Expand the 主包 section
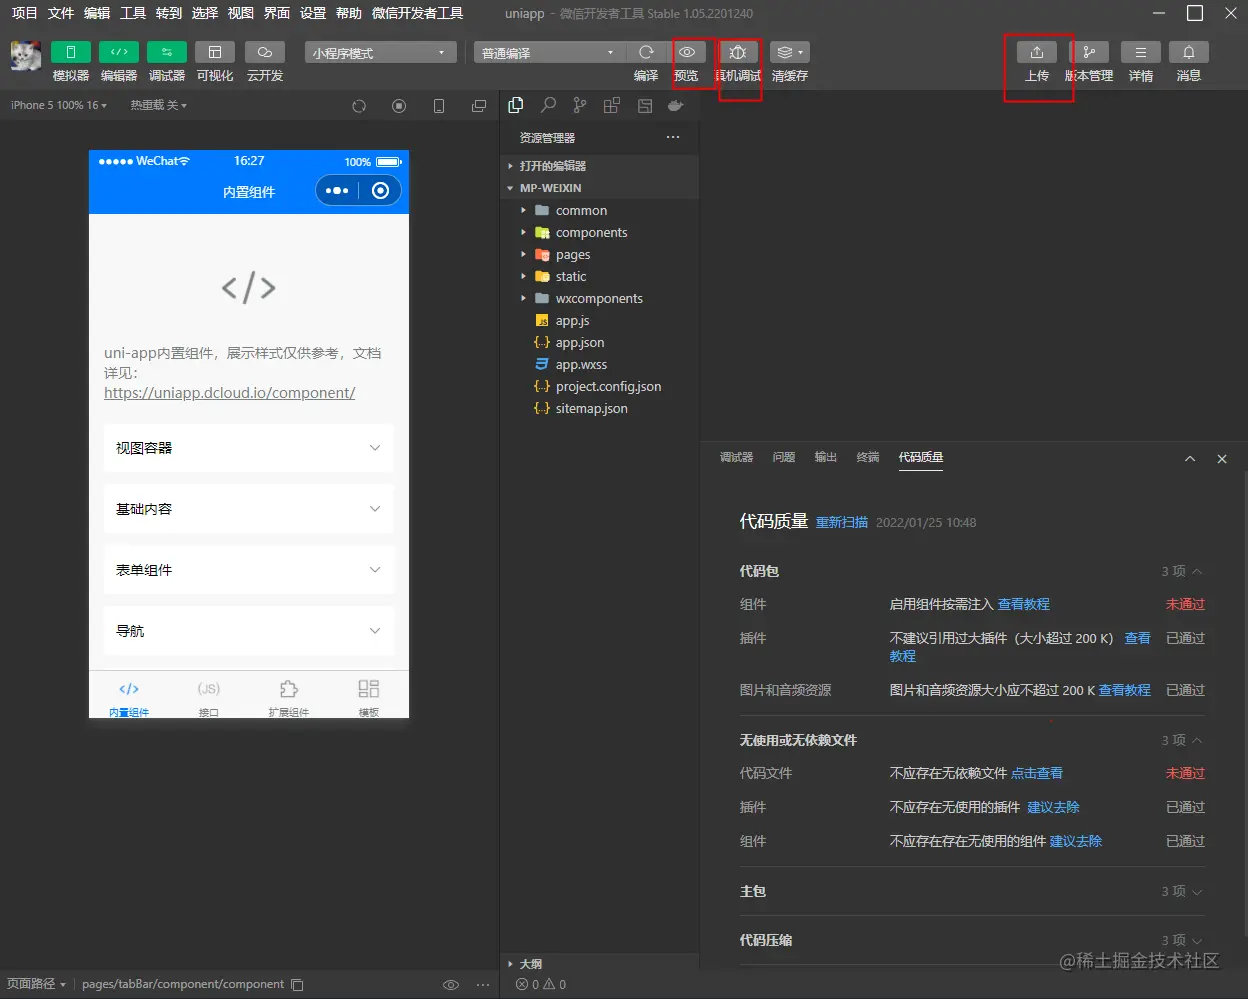The height and width of the screenshot is (999, 1248). coord(972,891)
